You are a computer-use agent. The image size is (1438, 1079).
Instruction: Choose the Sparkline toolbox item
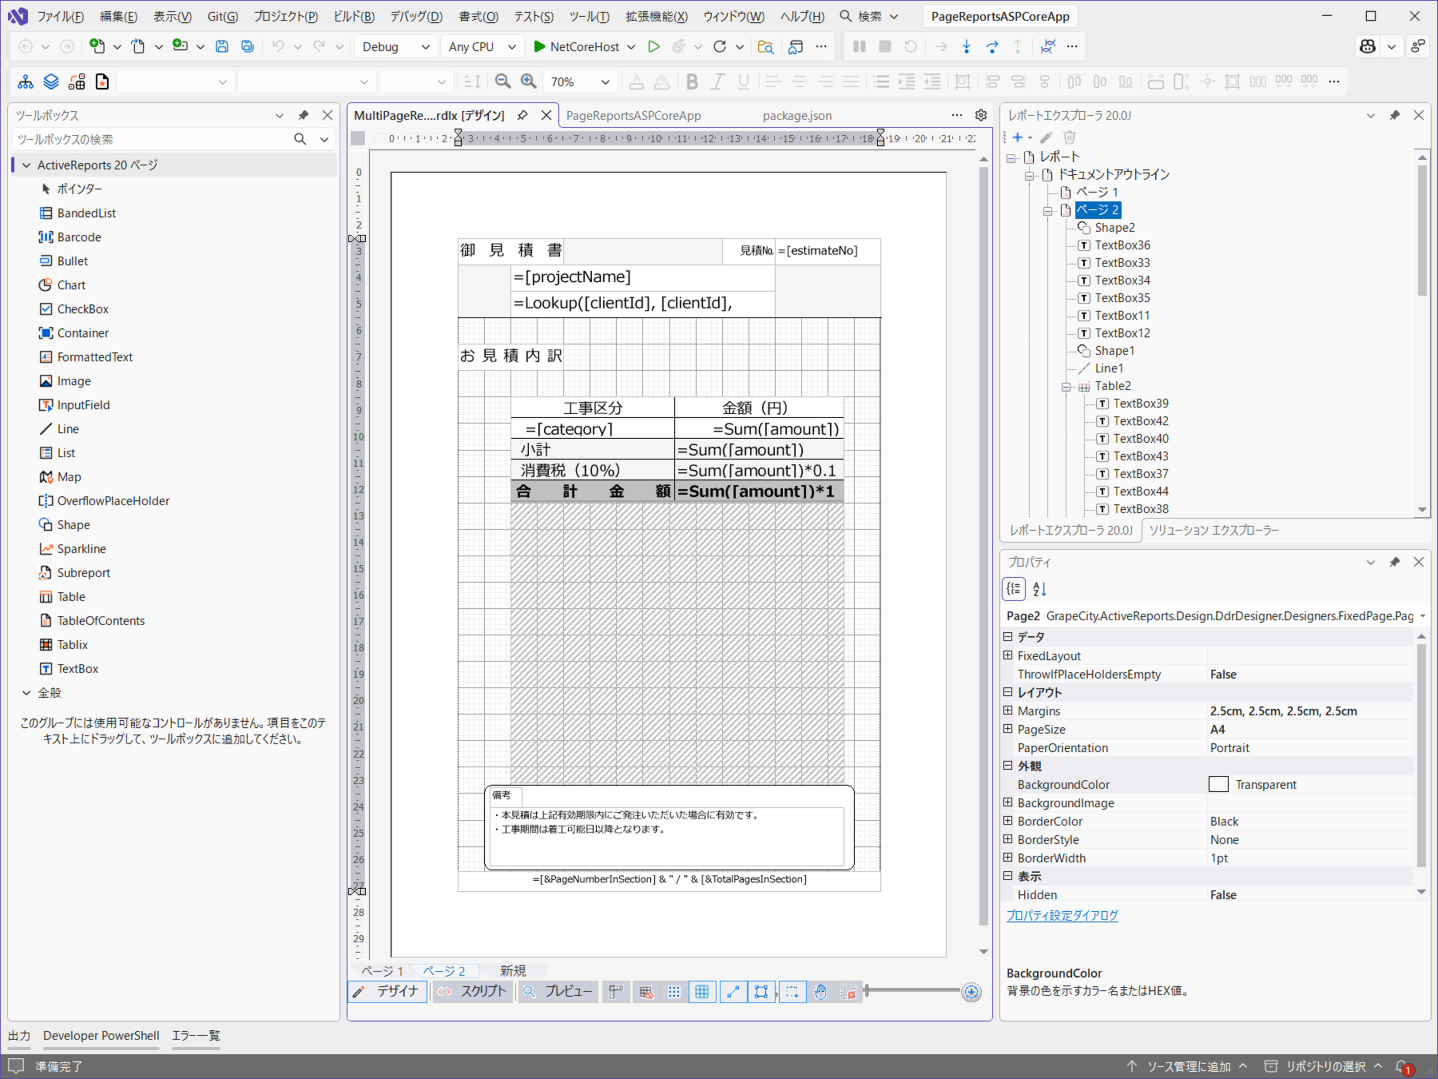tap(81, 549)
